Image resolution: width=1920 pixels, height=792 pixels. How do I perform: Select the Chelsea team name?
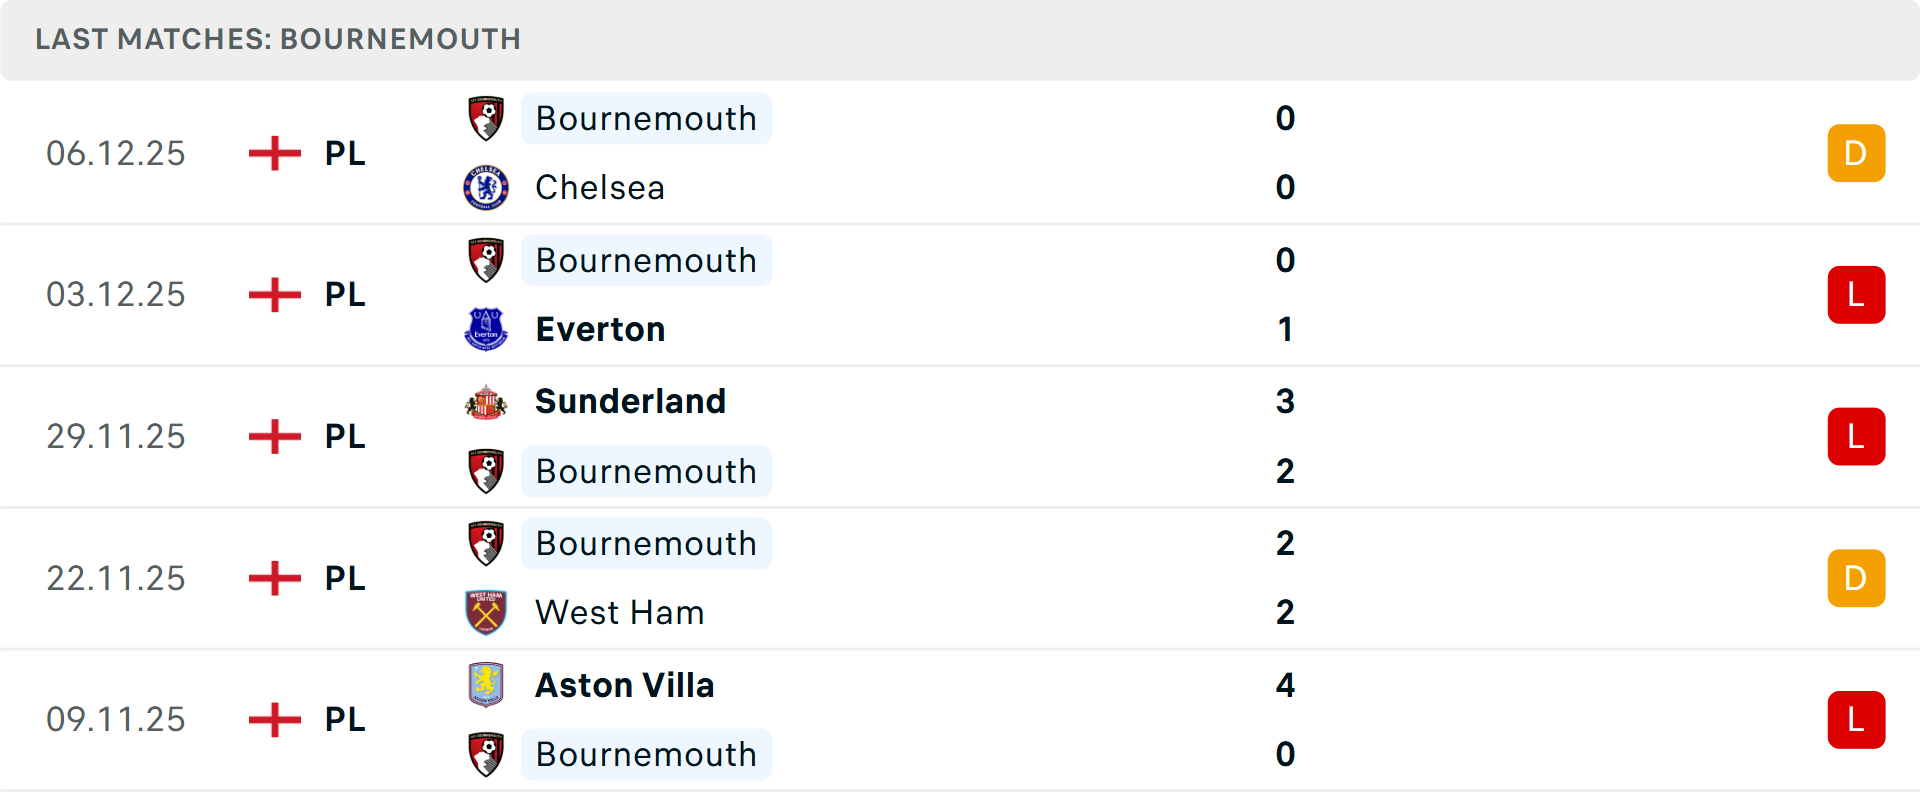[599, 188]
